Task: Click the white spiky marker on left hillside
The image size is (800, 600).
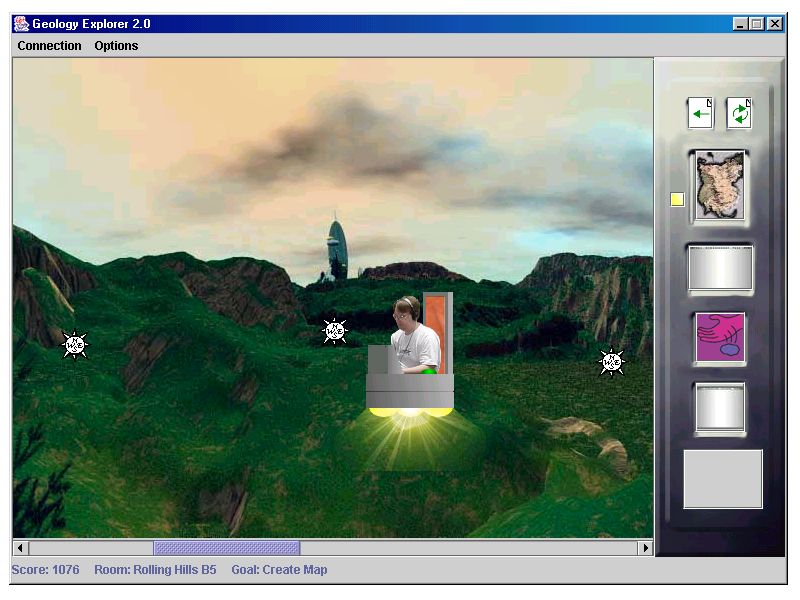Action: [75, 345]
